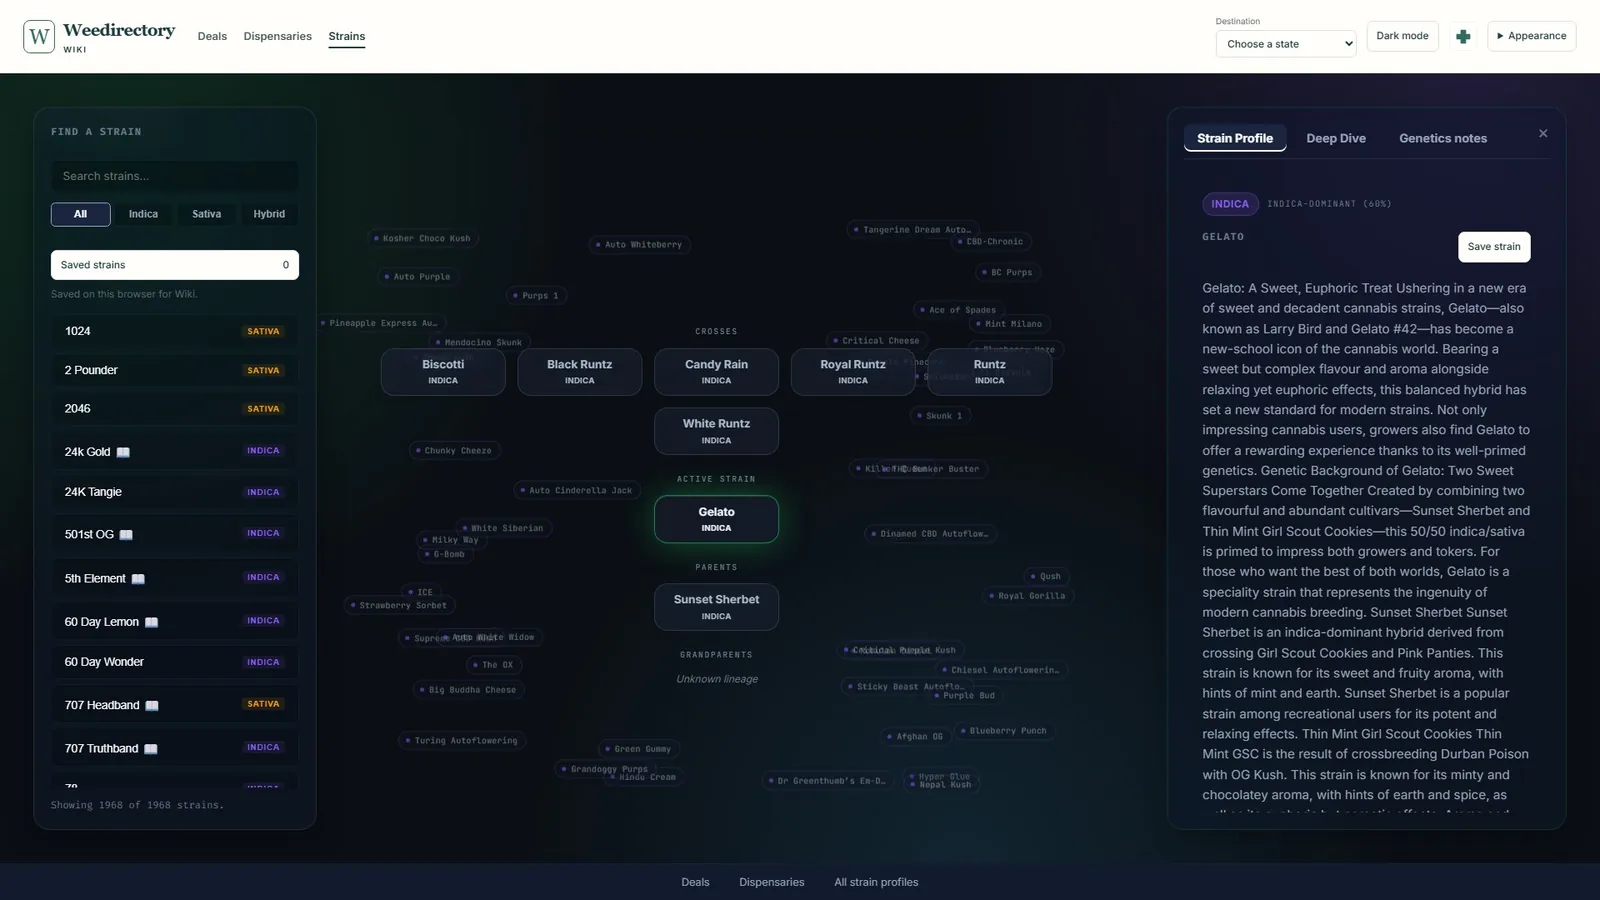This screenshot has height=900, width=1600.
Task: Expand the Appearance disclosure
Action: pos(1532,36)
